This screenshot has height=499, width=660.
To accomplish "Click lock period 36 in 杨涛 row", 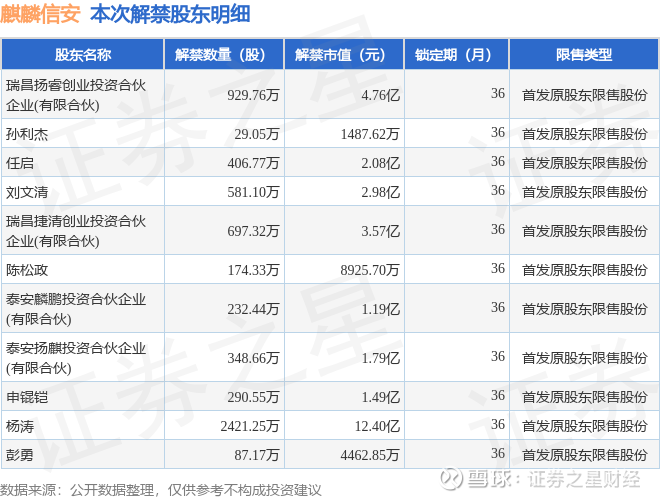I will [498, 424].
